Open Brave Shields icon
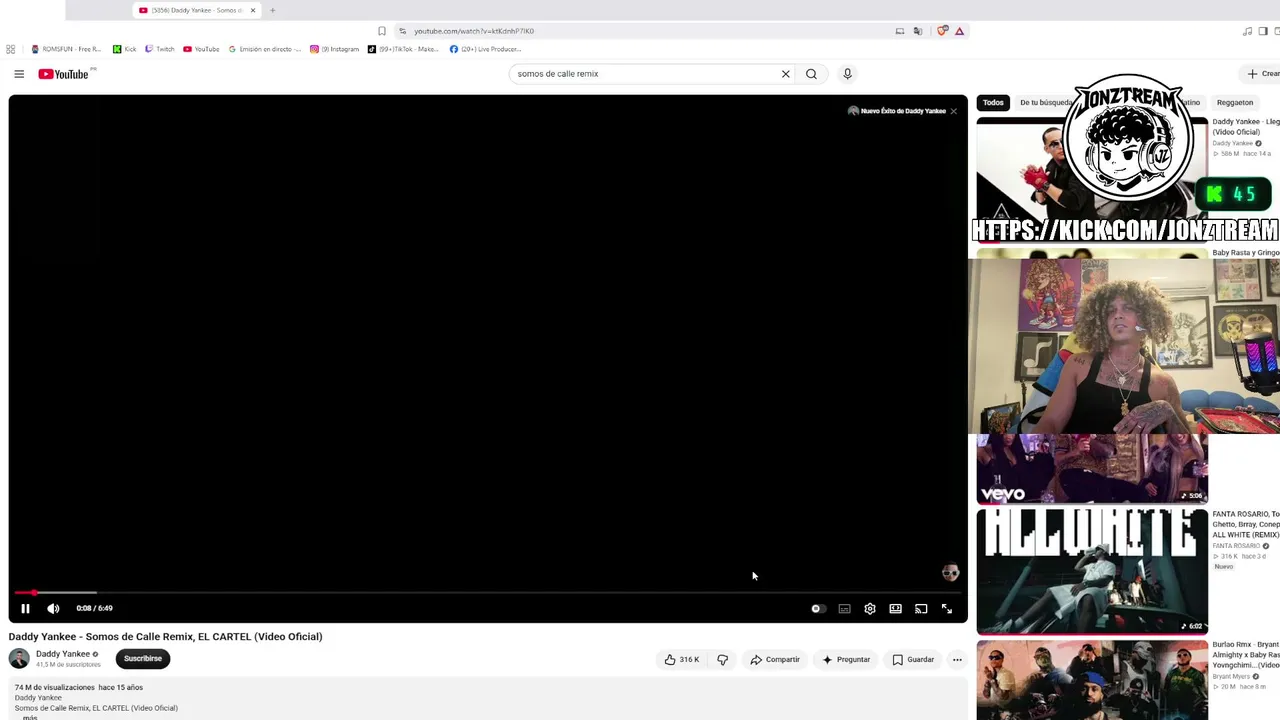 pyautogui.click(x=942, y=31)
